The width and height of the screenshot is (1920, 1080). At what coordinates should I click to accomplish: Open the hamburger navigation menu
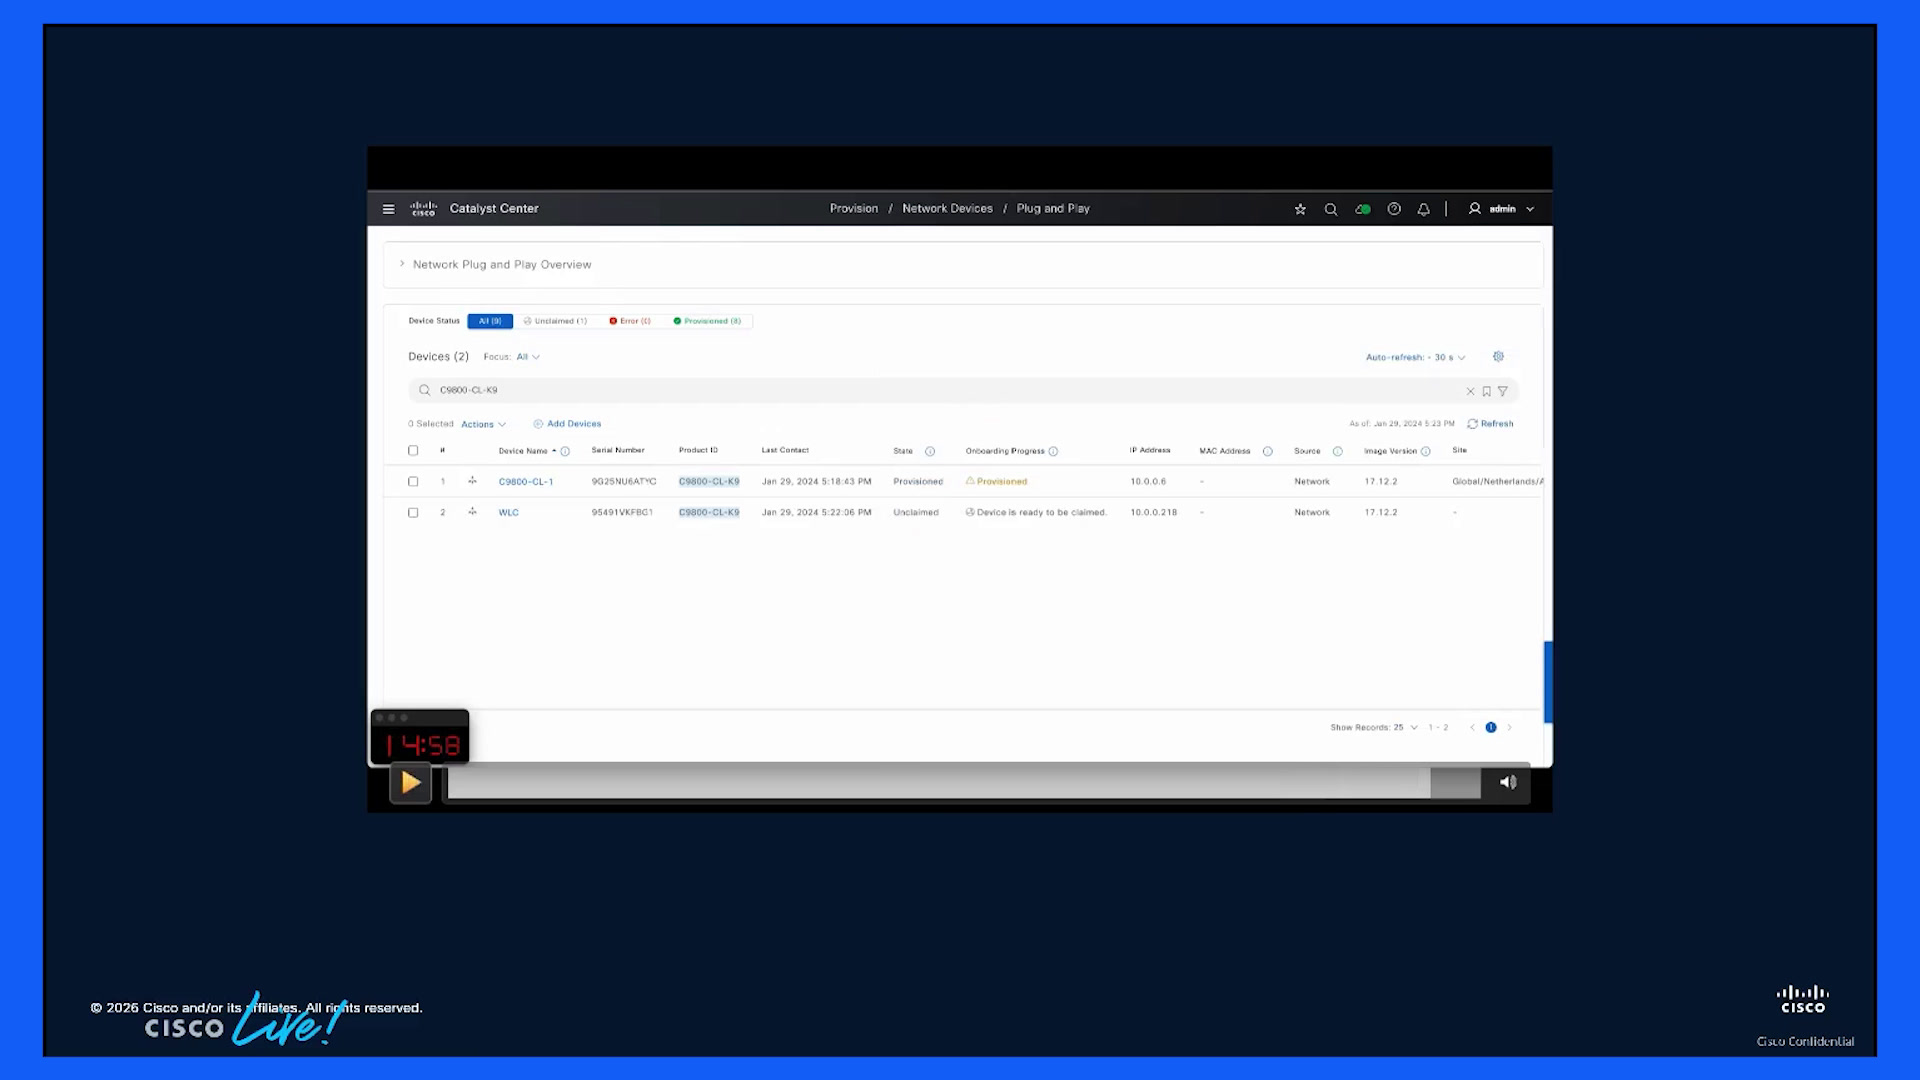388,209
